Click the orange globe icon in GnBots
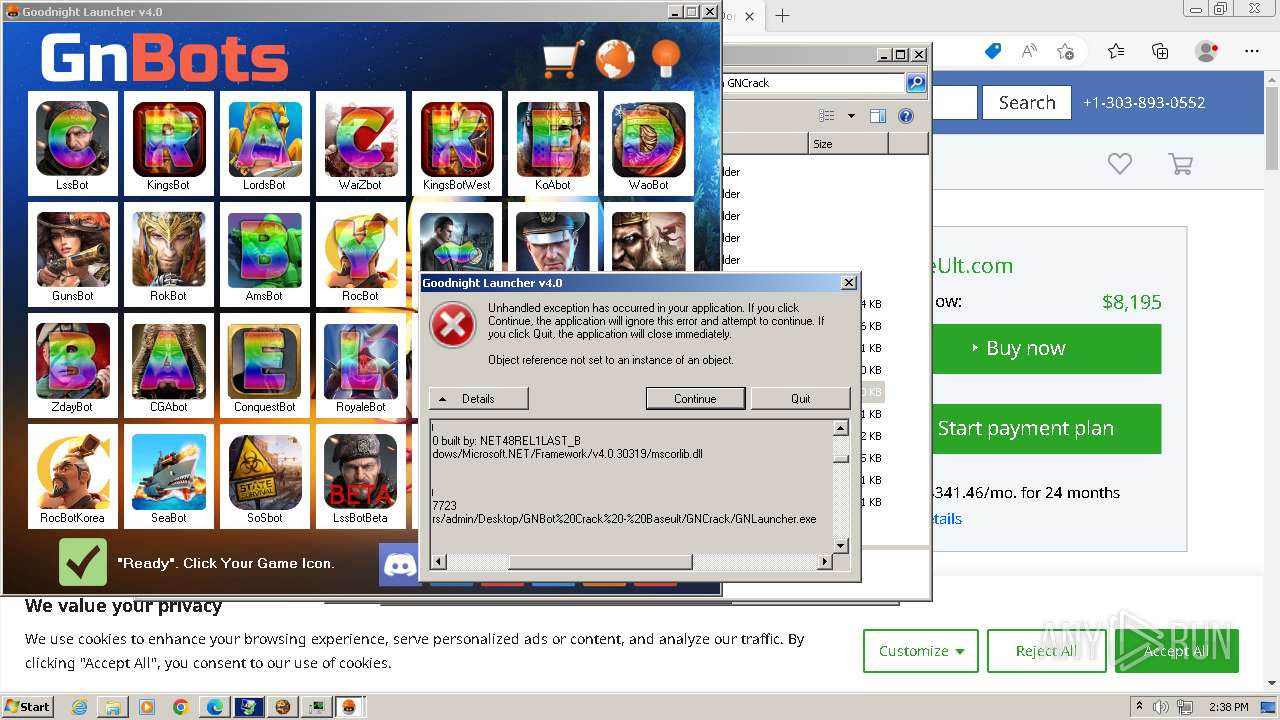This screenshot has height=720, width=1280. pyautogui.click(x=615, y=59)
